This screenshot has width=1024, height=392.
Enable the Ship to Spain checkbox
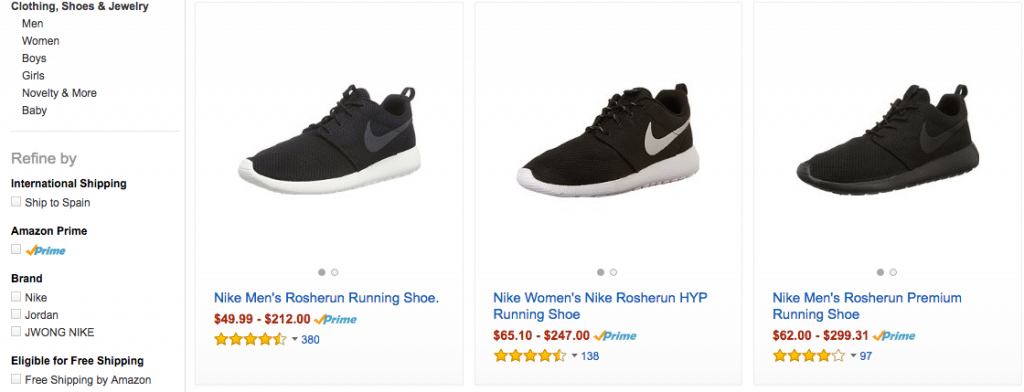(x=16, y=202)
